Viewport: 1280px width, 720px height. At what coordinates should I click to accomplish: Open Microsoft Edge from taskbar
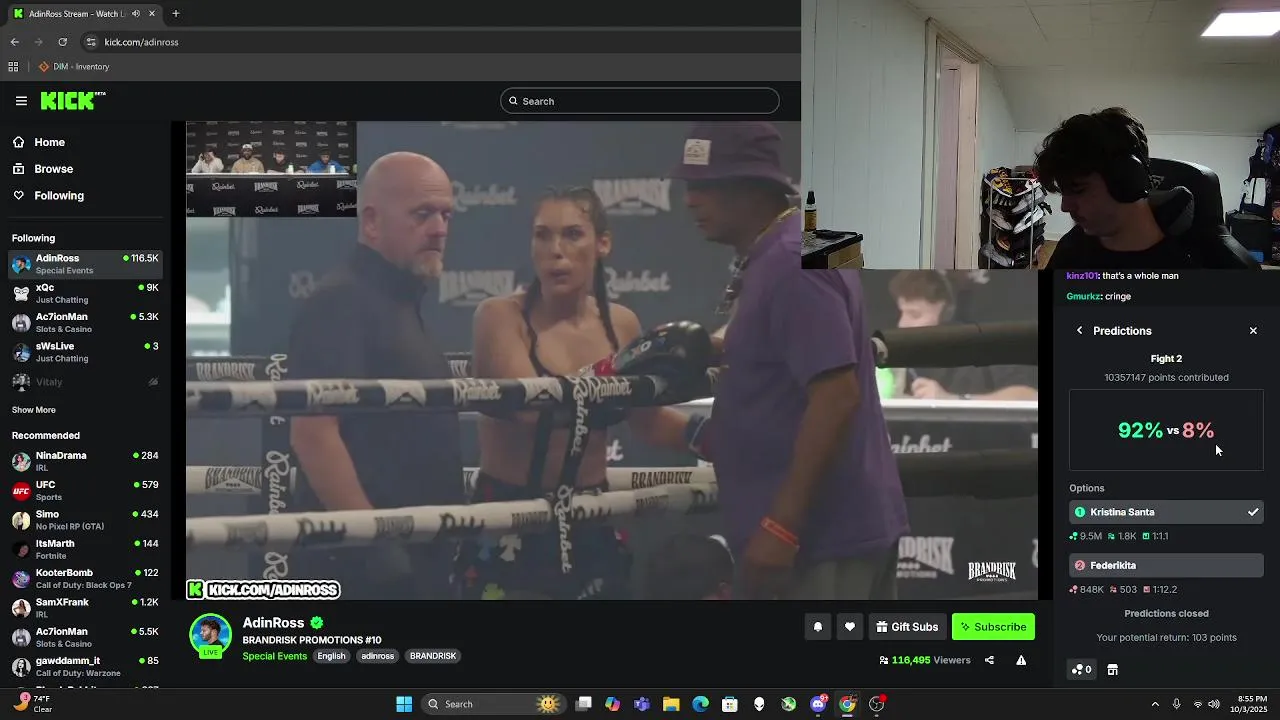click(x=701, y=704)
